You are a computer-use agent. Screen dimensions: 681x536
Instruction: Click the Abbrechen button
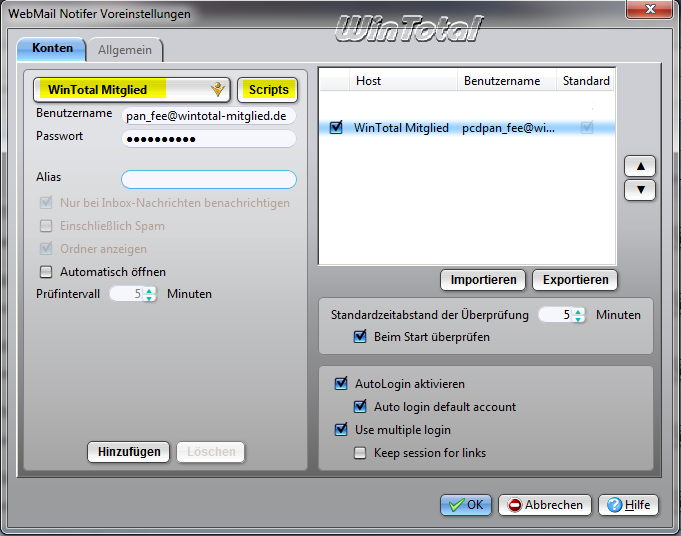coord(545,505)
